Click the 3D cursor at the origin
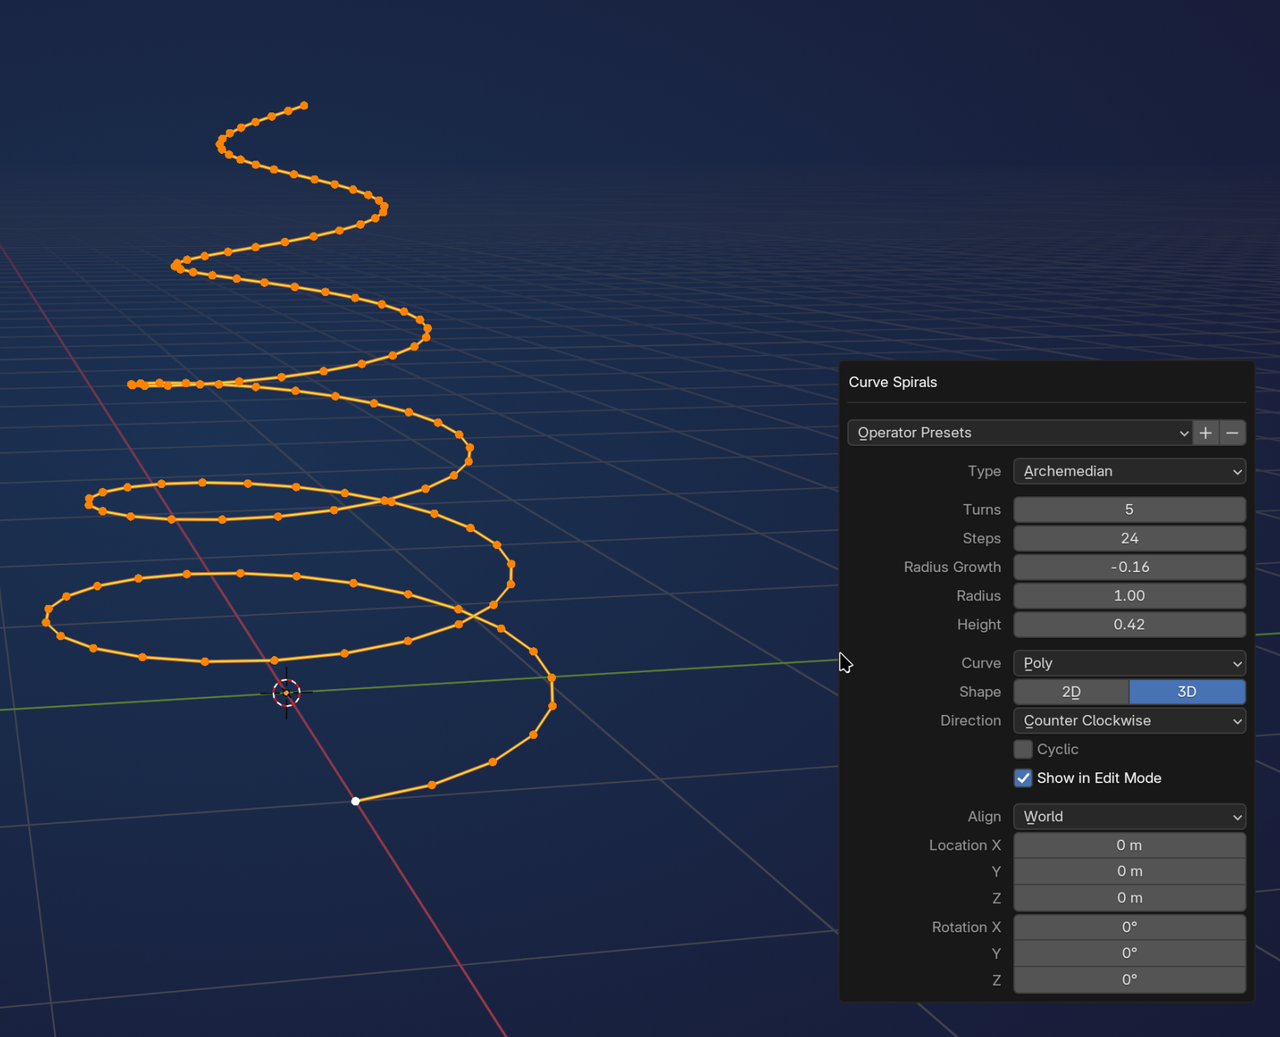This screenshot has width=1280, height=1037. point(287,692)
